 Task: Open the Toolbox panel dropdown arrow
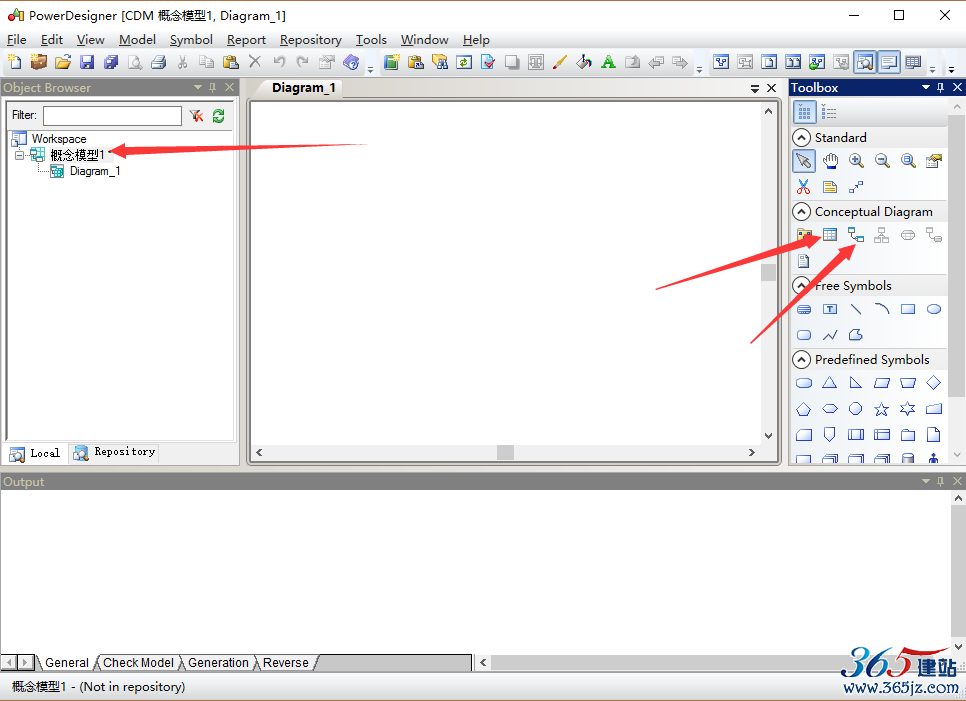tap(925, 87)
